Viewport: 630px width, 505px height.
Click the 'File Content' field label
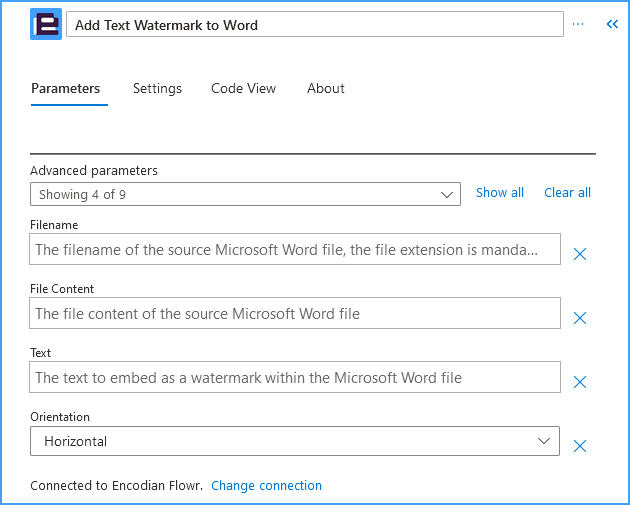[x=62, y=289]
